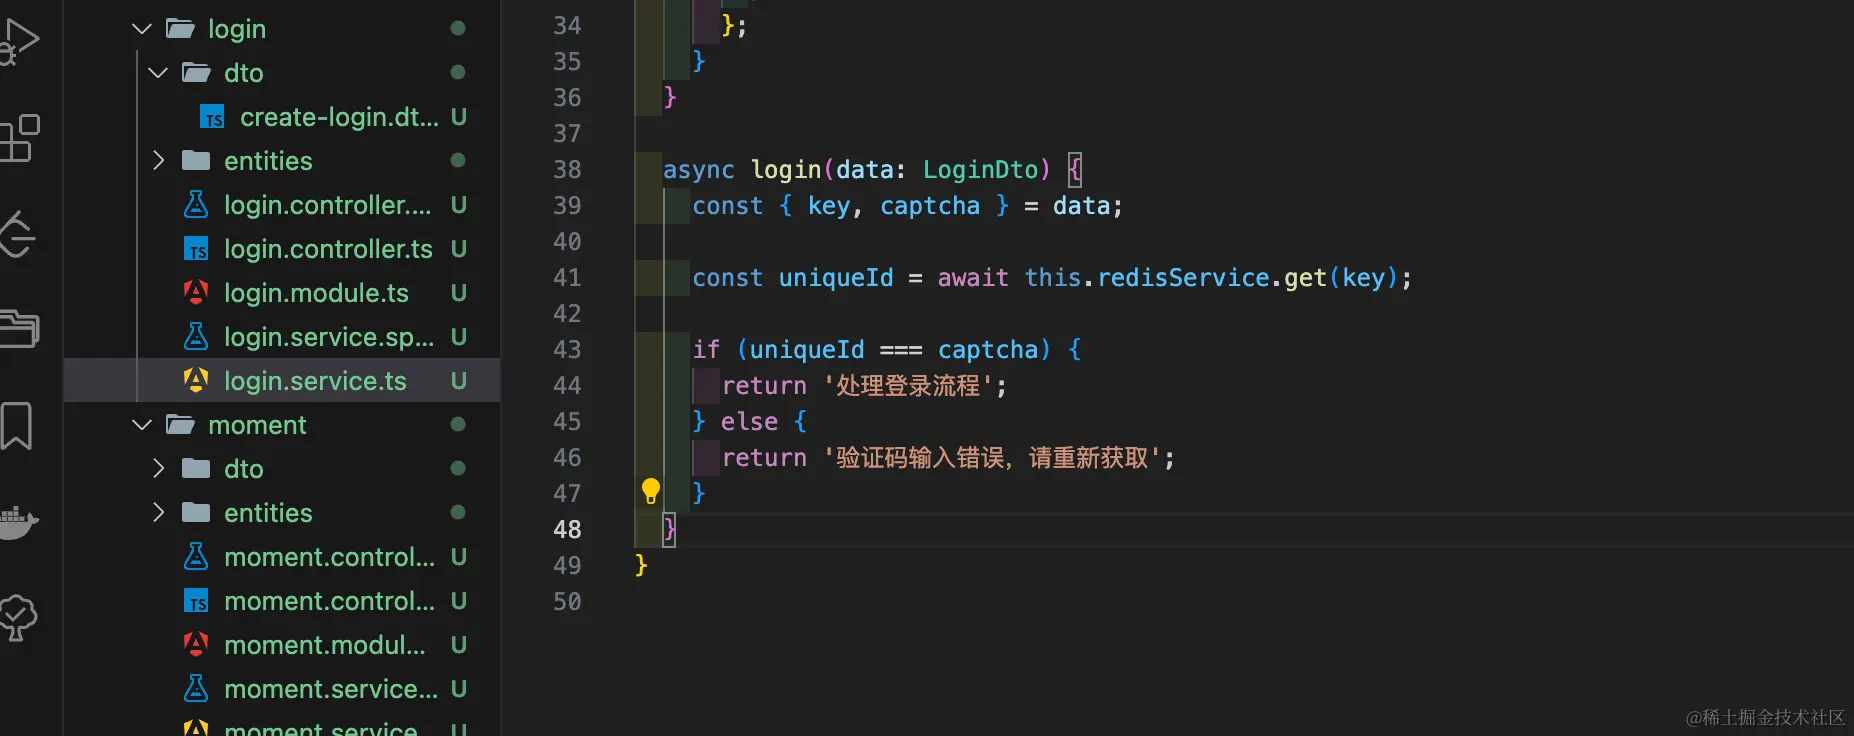The height and width of the screenshot is (736, 1854).
Task: Collapse the dto folder under login
Action: (x=158, y=73)
